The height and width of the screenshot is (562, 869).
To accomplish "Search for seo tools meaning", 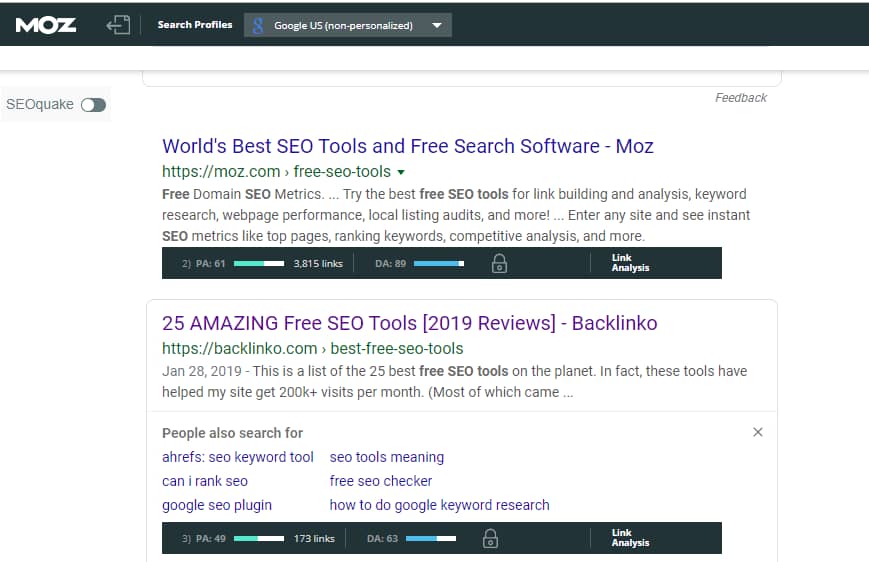I will (x=387, y=457).
